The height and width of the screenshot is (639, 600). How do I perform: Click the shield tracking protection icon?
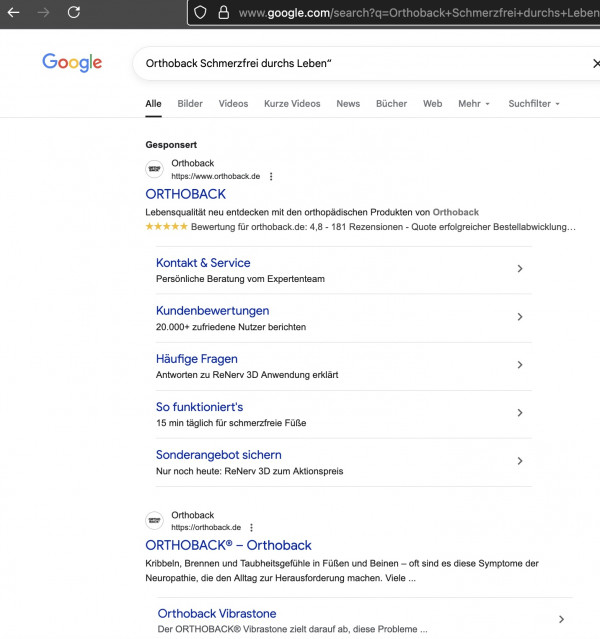tap(200, 13)
